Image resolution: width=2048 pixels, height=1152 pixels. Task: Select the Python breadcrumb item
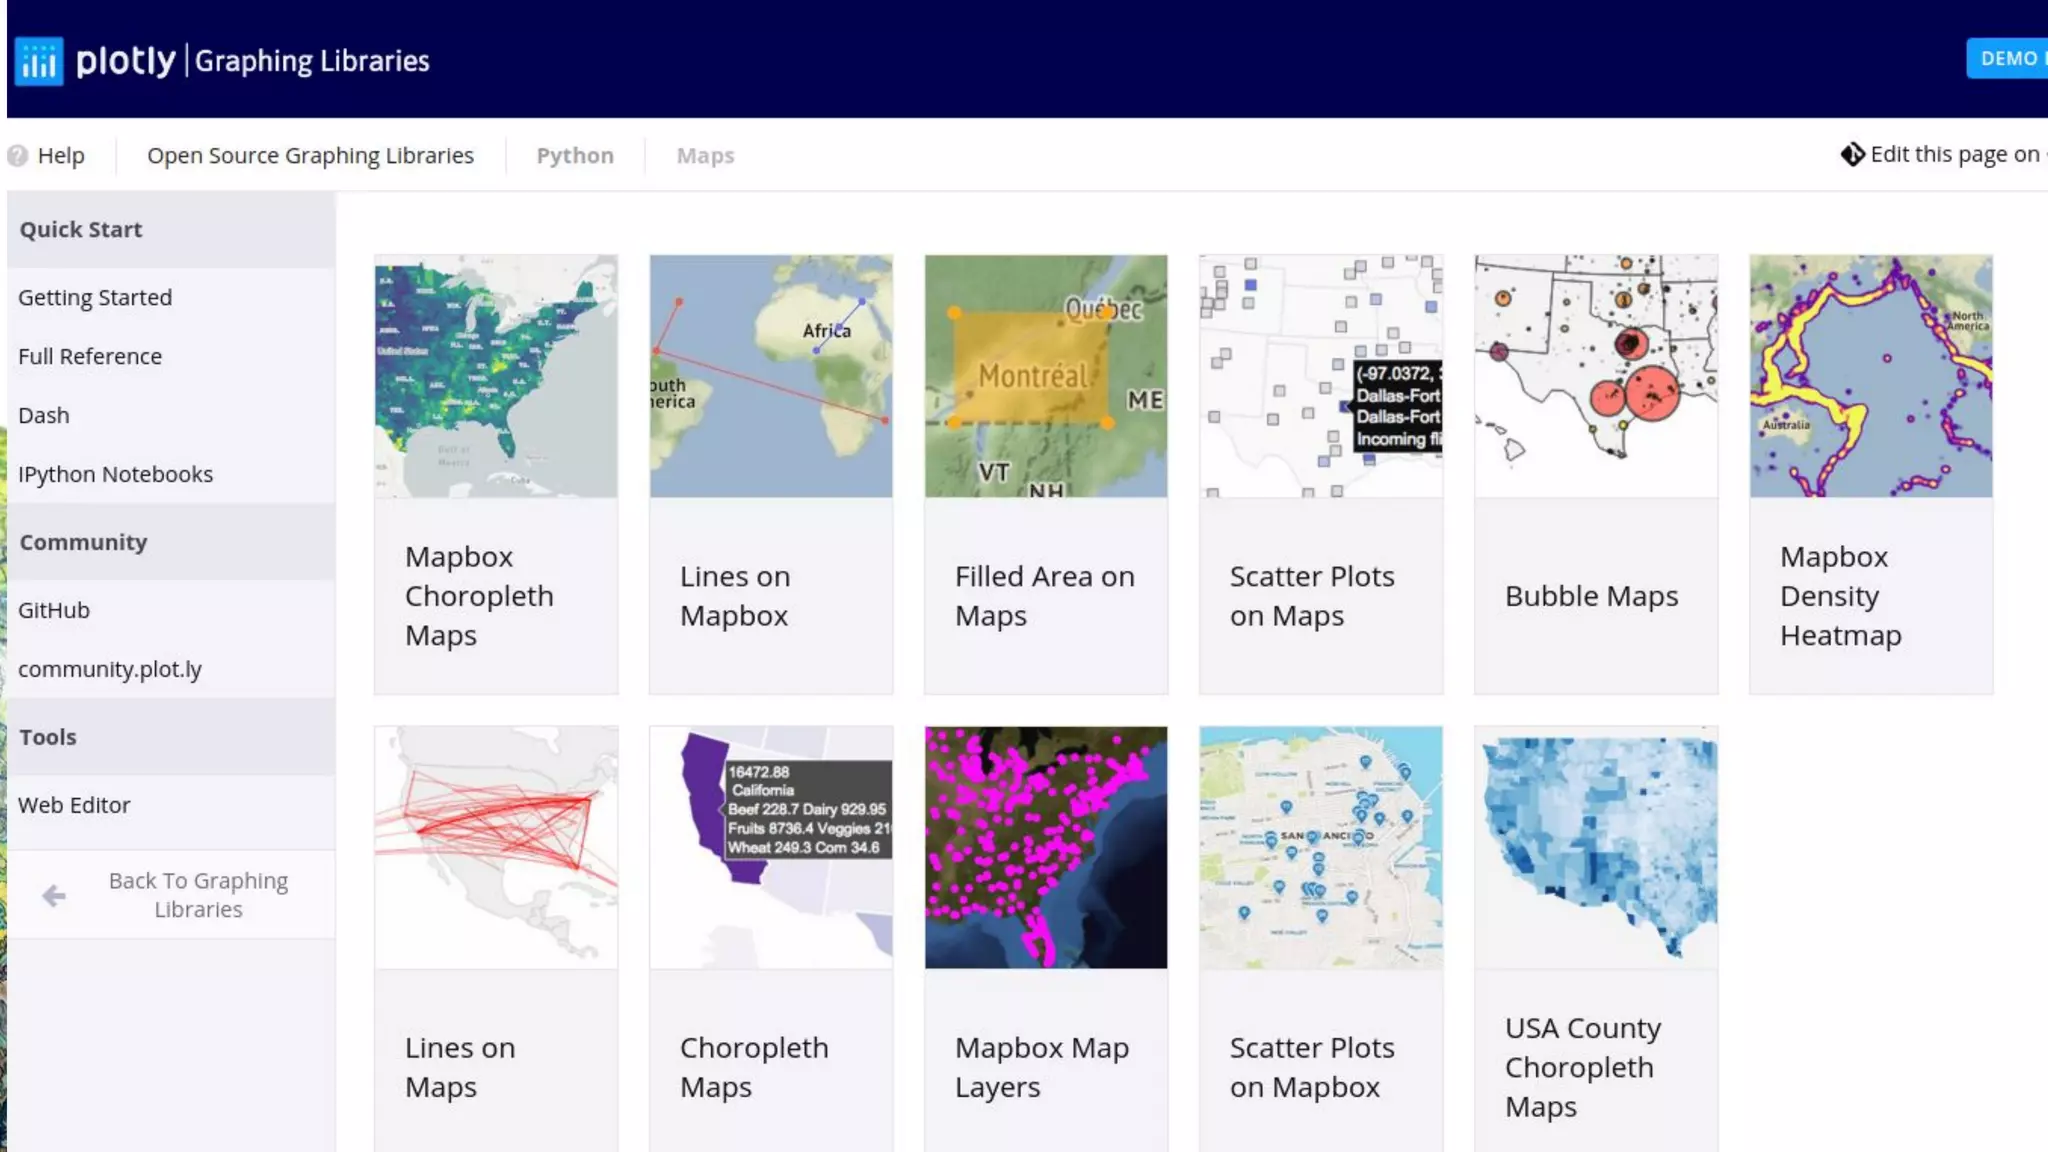[575, 156]
